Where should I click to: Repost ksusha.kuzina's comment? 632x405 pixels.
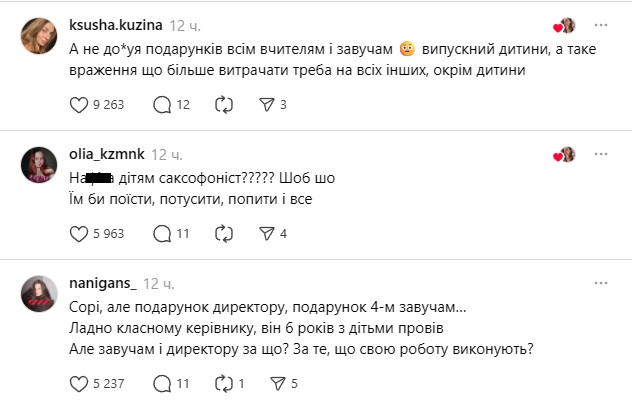[x=225, y=104]
